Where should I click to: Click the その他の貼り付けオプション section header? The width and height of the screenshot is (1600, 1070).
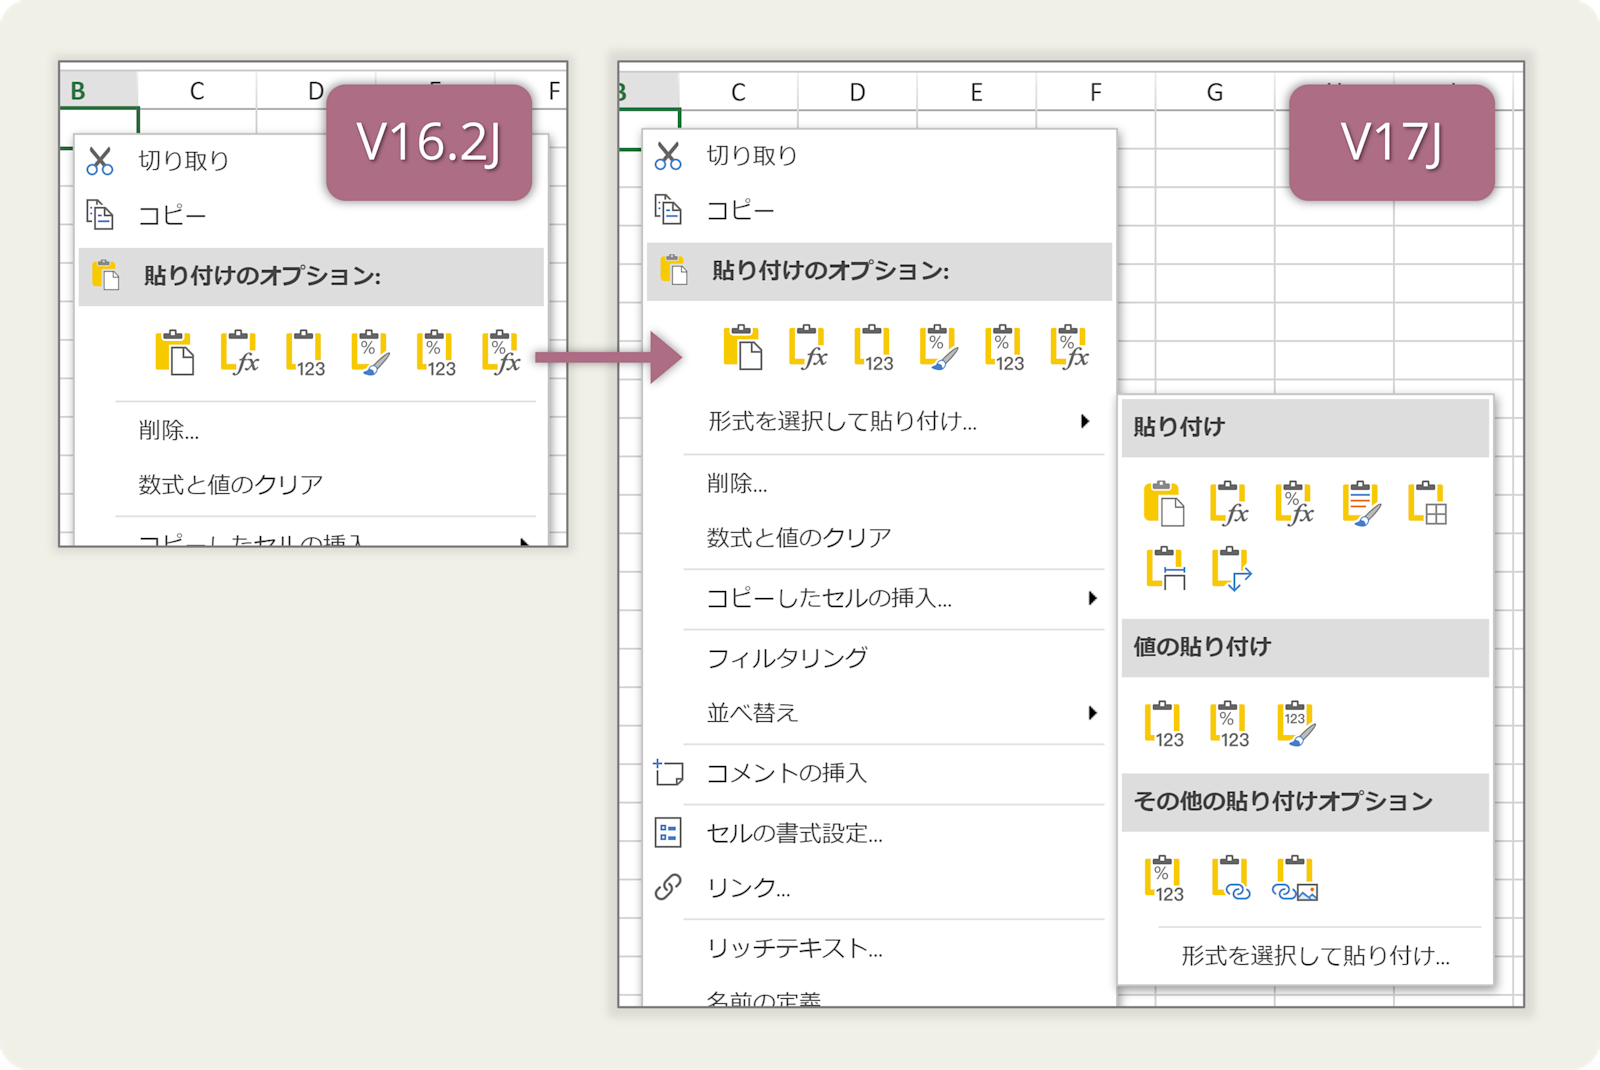(1305, 802)
